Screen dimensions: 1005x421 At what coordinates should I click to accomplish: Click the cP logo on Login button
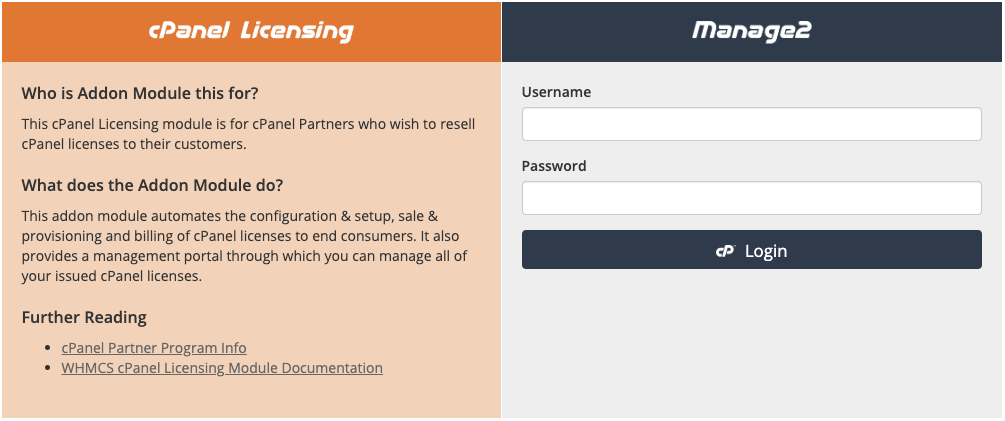(726, 251)
